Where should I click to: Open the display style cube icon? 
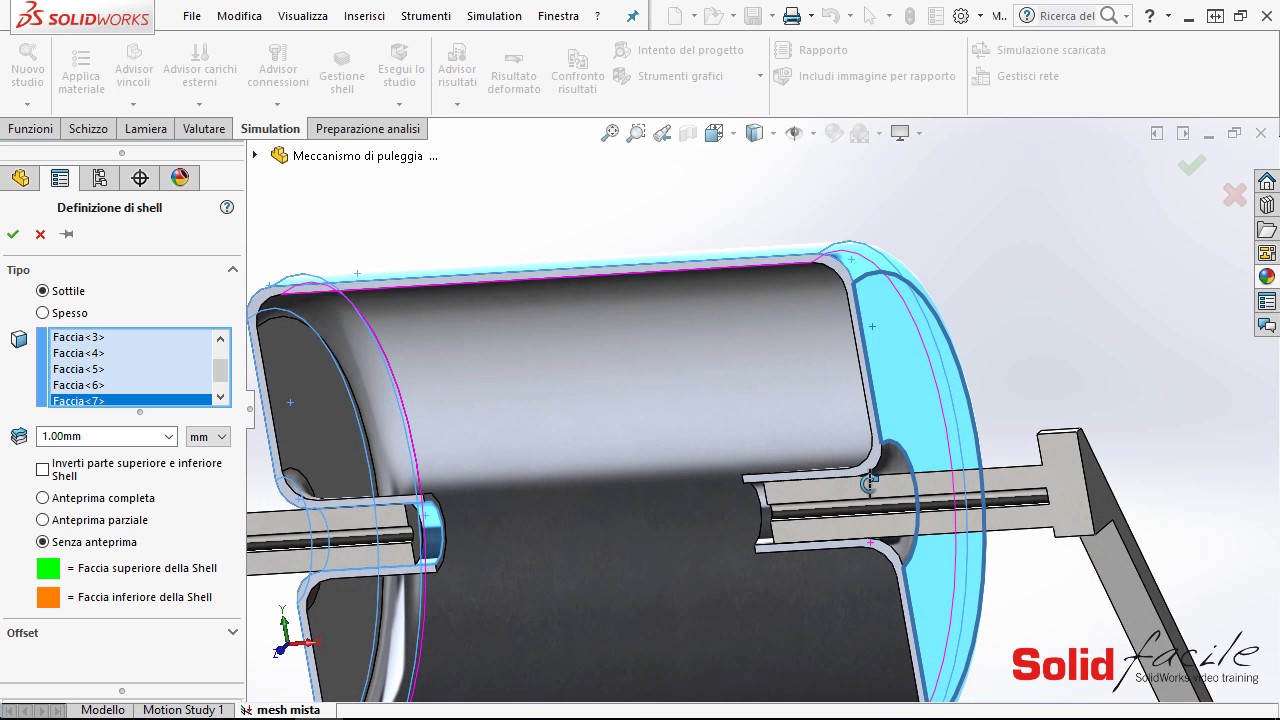(755, 133)
